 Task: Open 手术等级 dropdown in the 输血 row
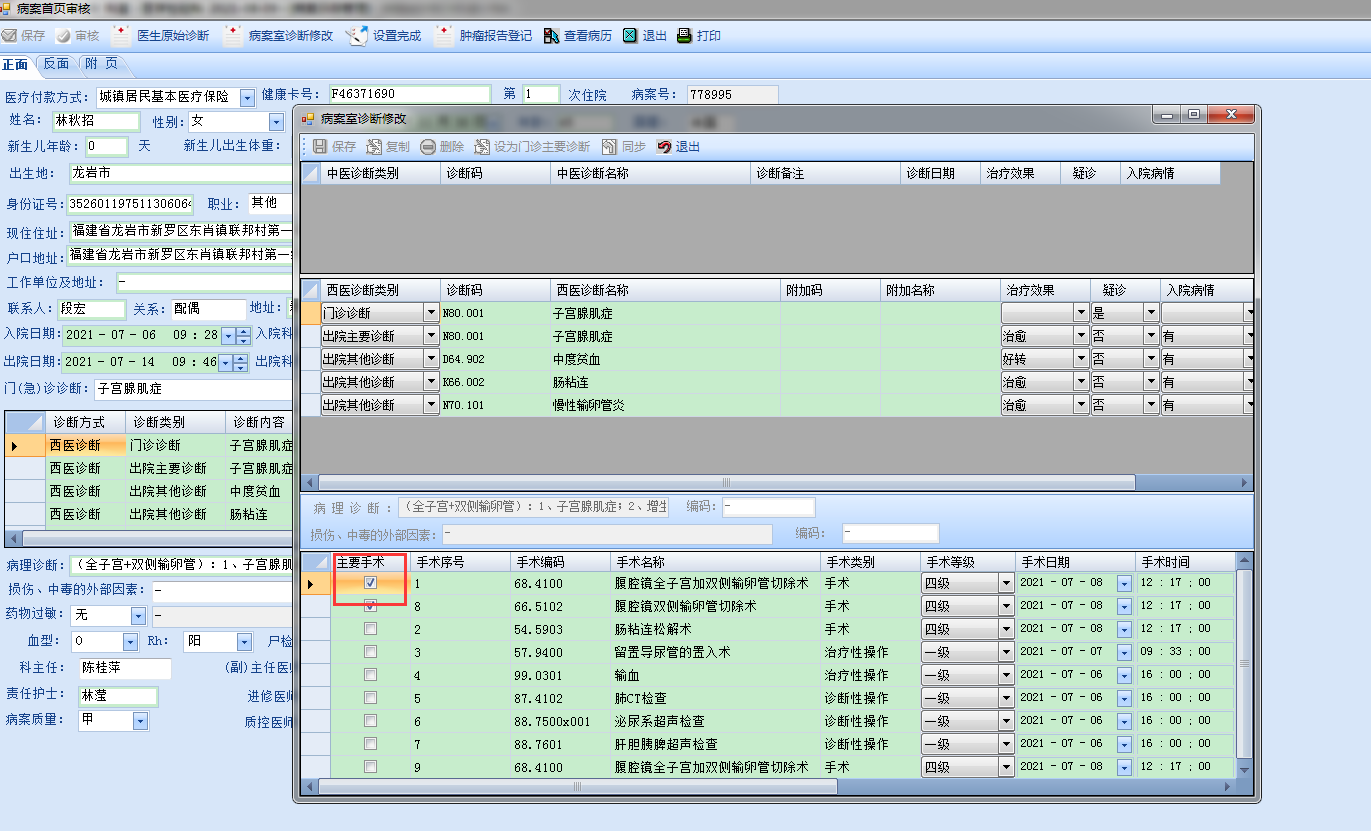(x=1006, y=675)
